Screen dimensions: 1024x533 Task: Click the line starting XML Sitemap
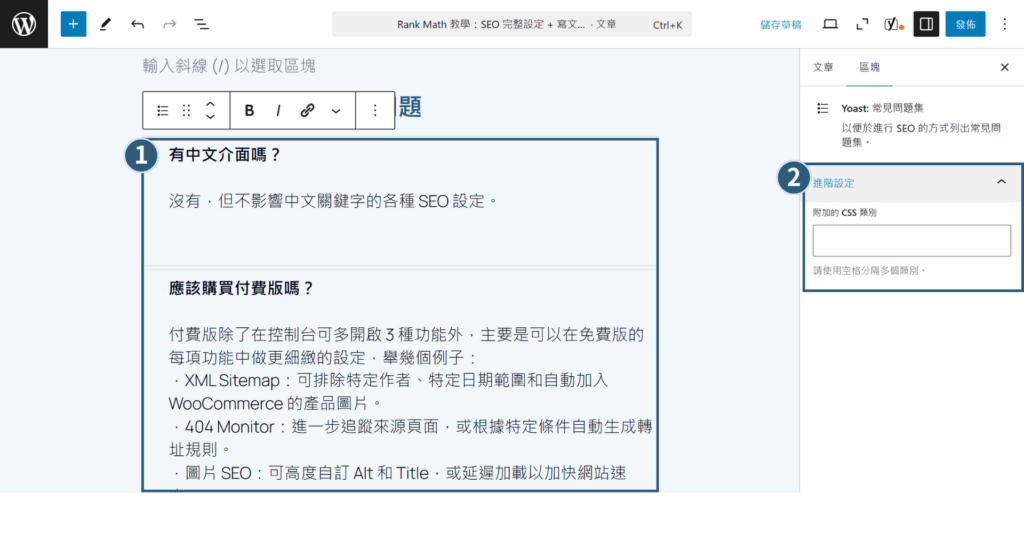pos(391,380)
